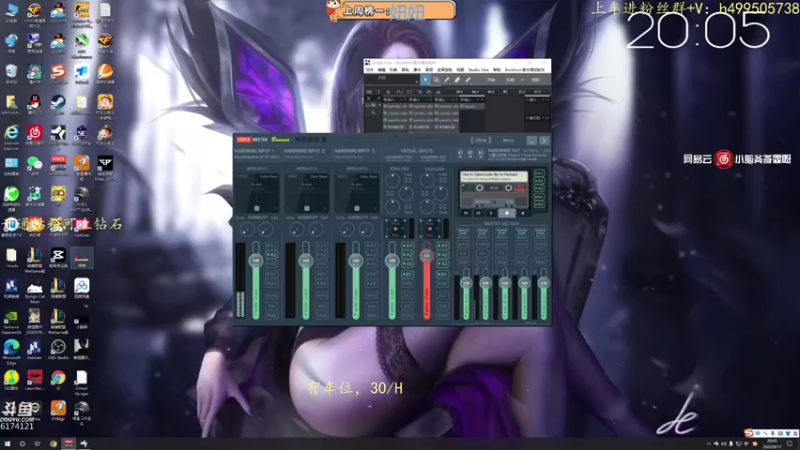Screen dimensions: 800x450
Task: Open the Voicemeeter desktop shortcut
Action: (58, 166)
